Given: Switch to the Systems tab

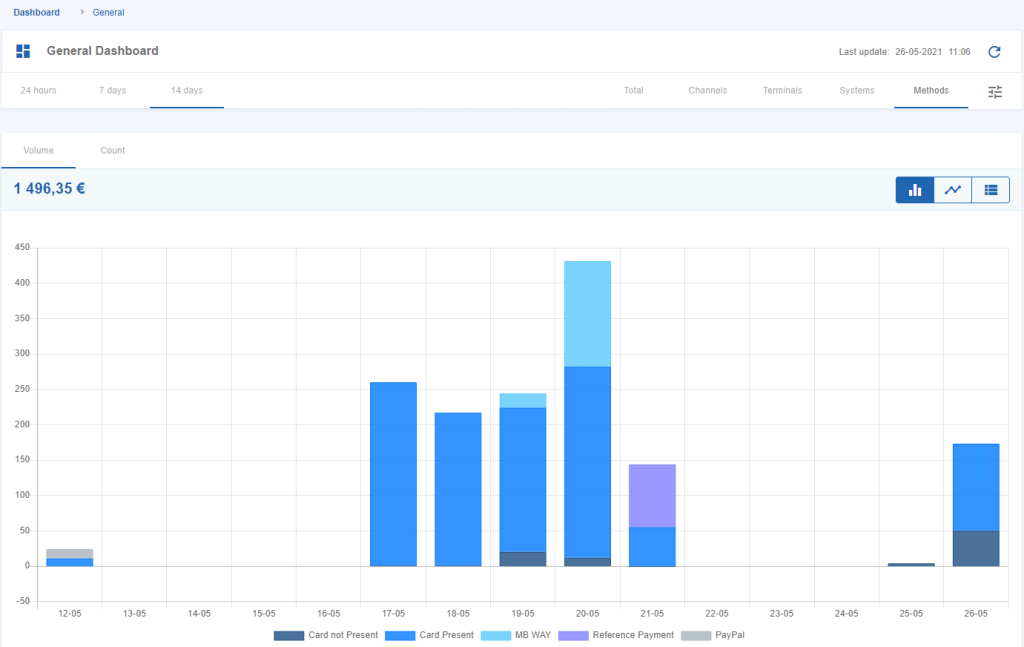Looking at the screenshot, I should [856, 90].
